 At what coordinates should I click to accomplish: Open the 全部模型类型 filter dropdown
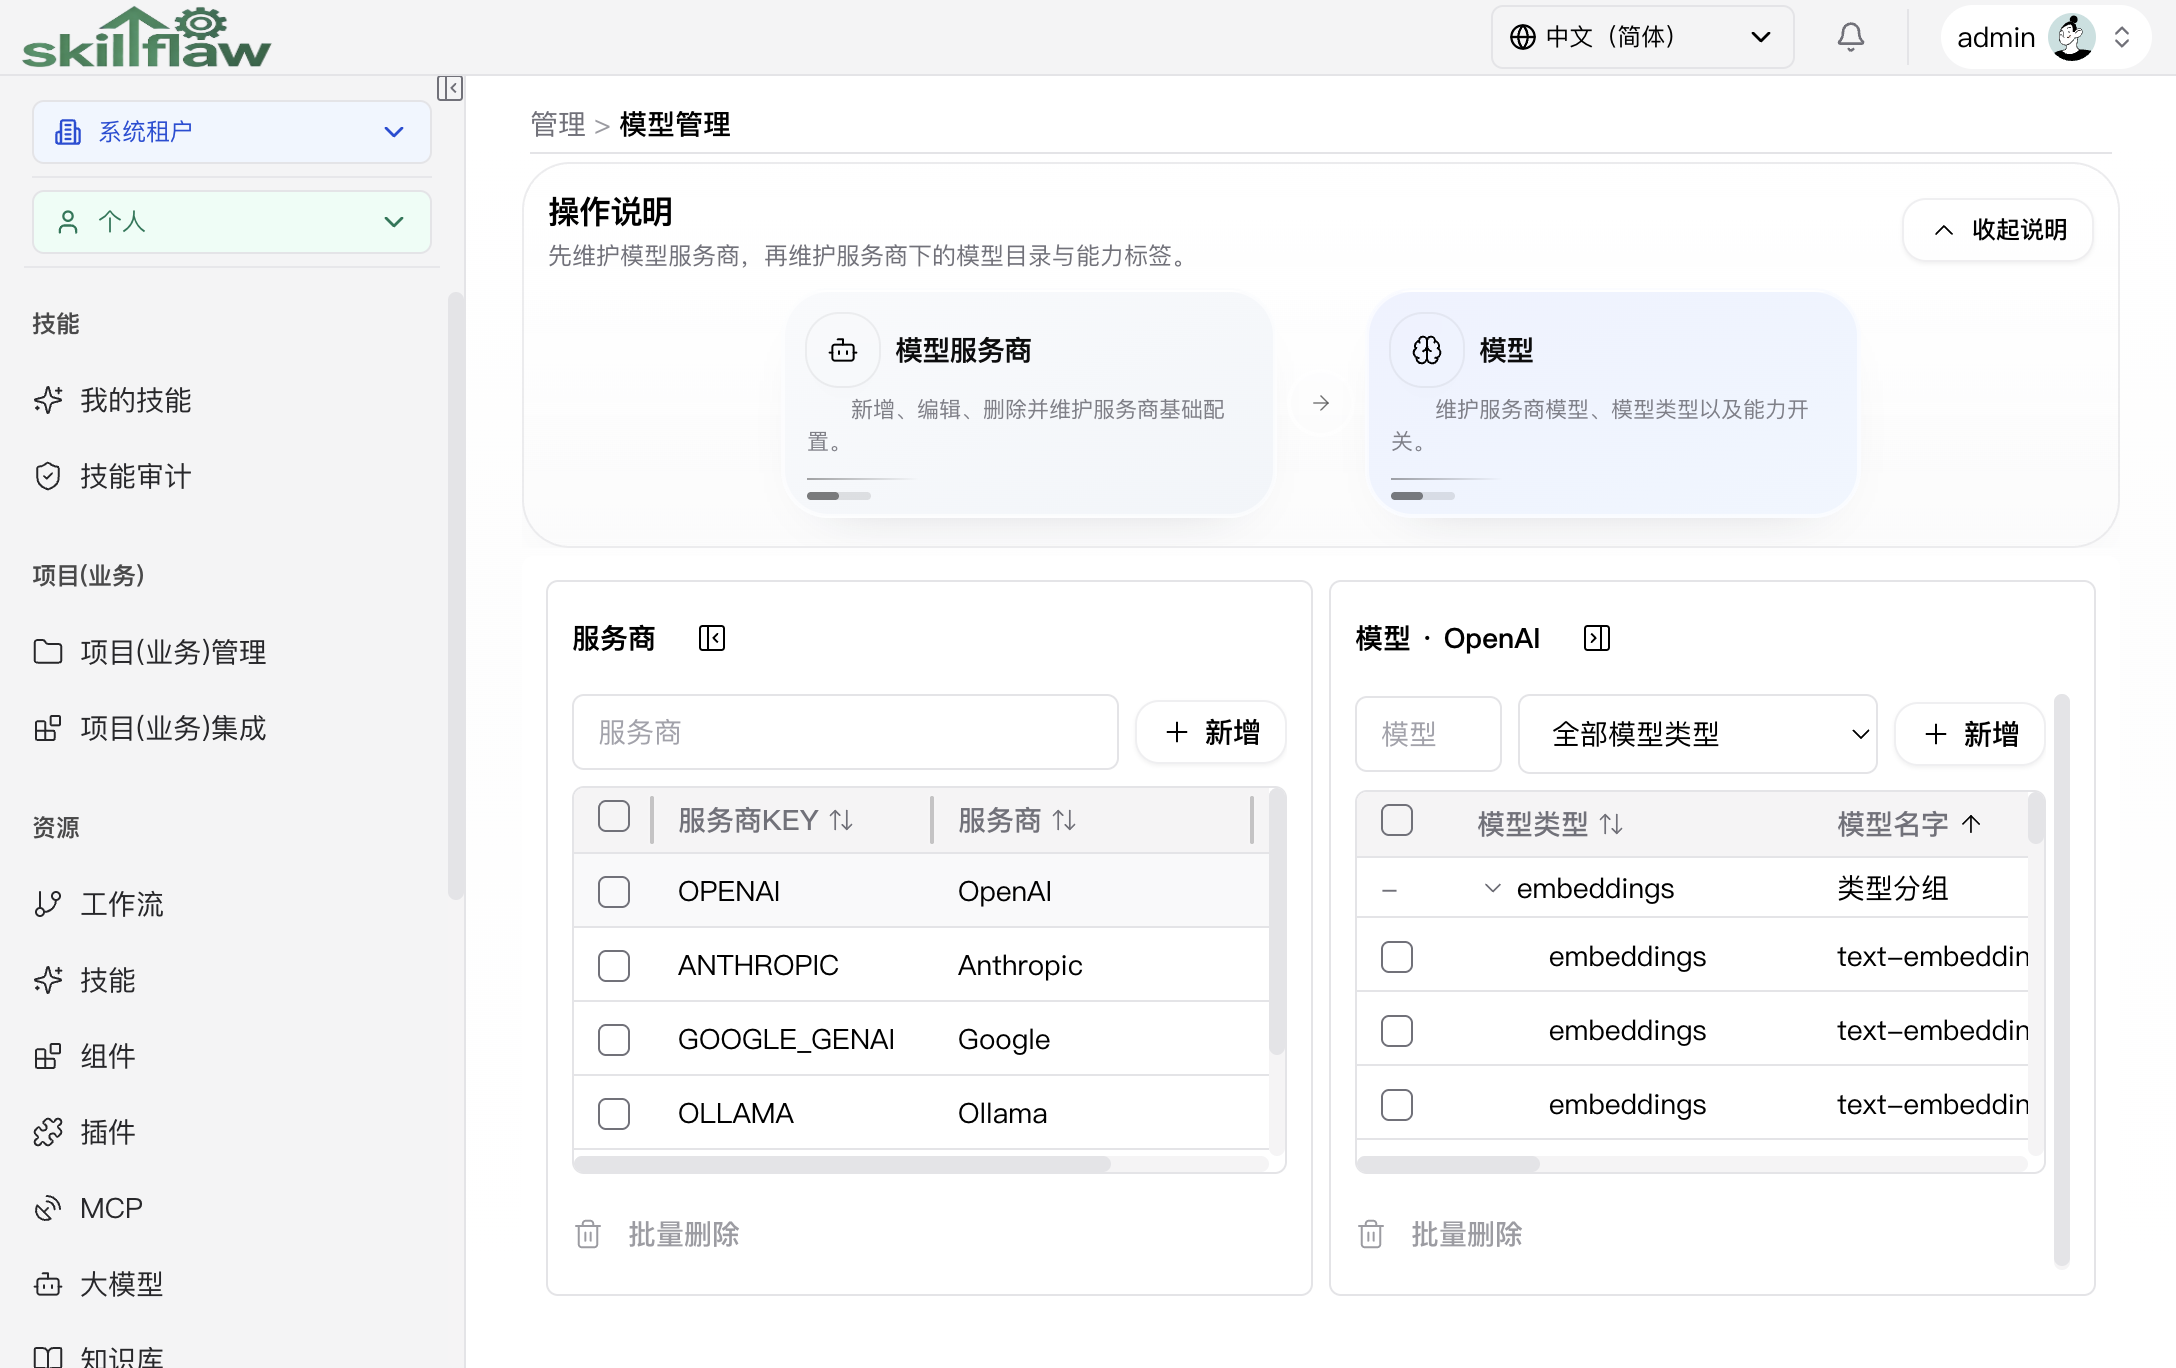1697,734
